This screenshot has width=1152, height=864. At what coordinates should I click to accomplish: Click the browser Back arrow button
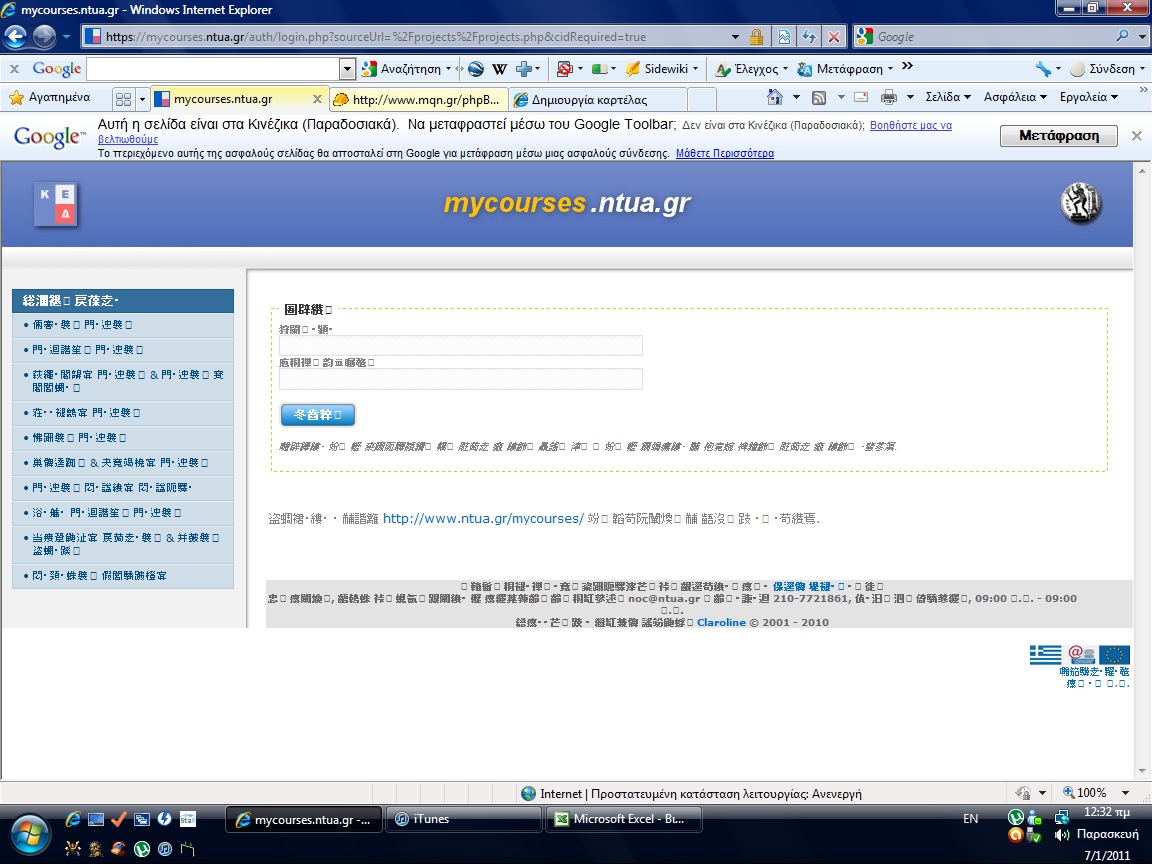[x=15, y=37]
